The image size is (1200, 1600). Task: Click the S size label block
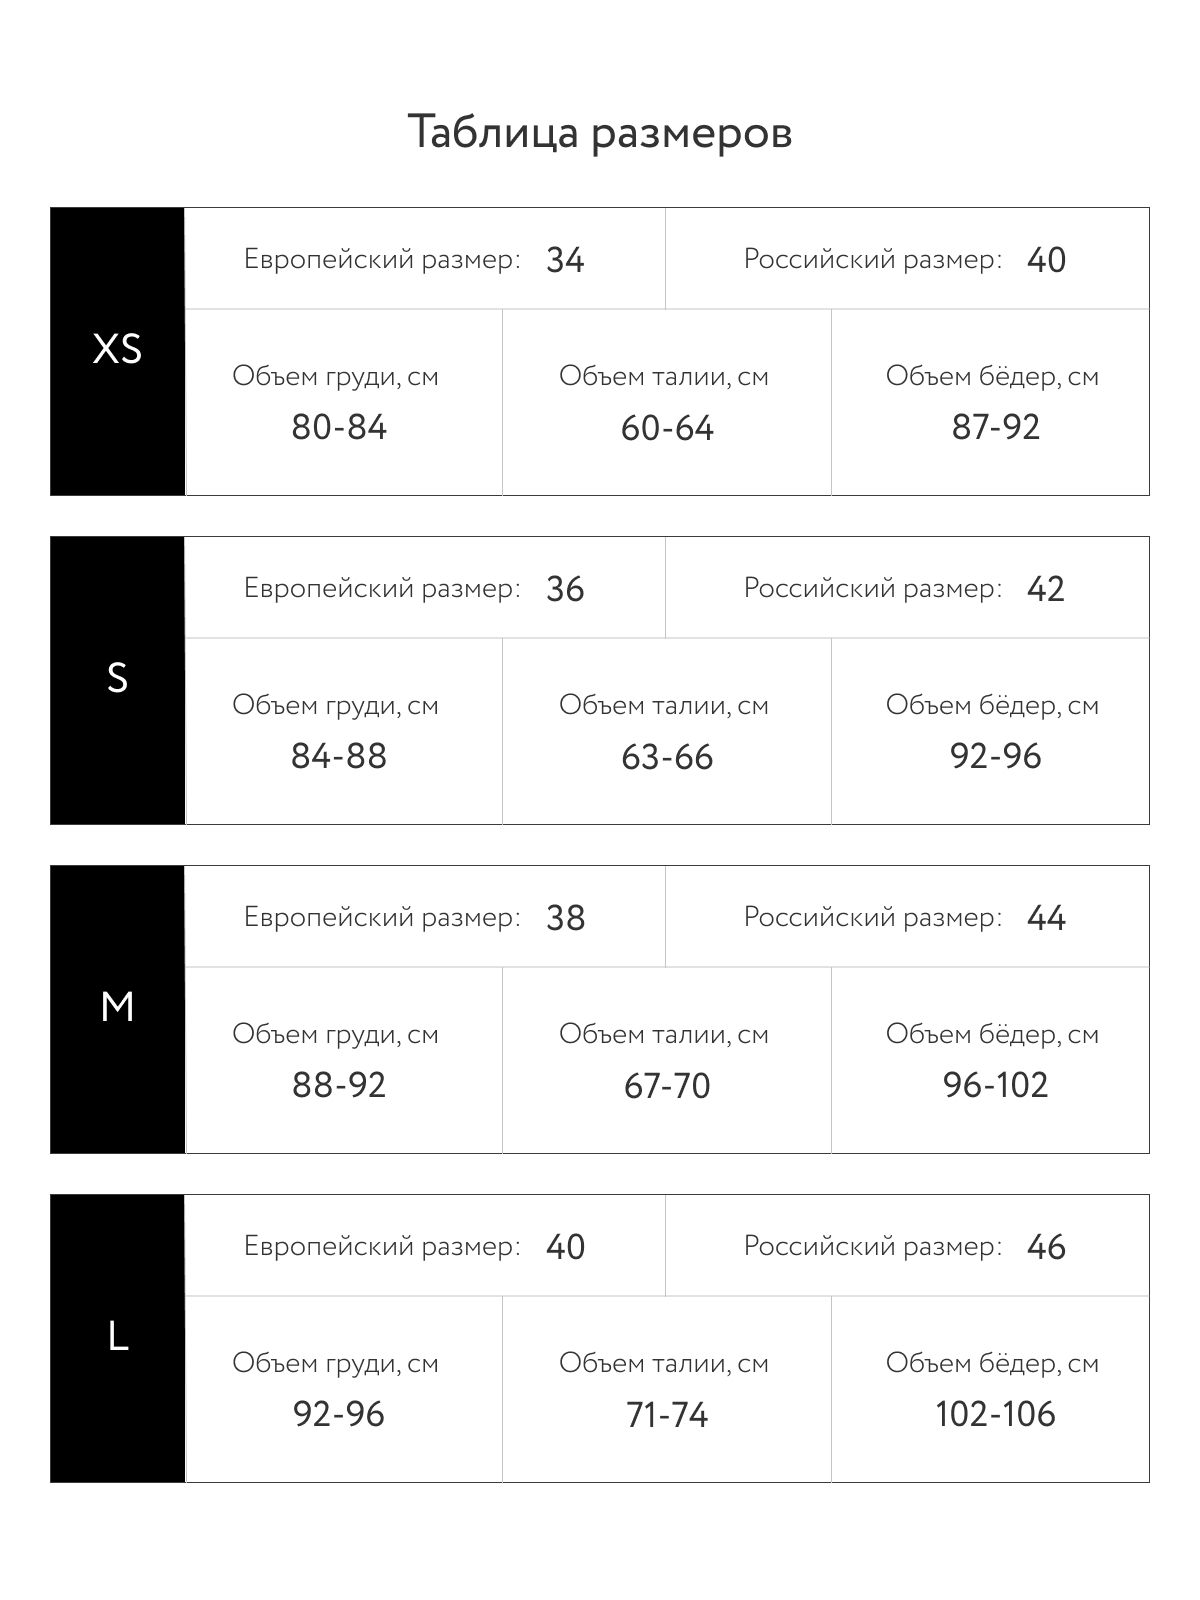click(x=118, y=680)
